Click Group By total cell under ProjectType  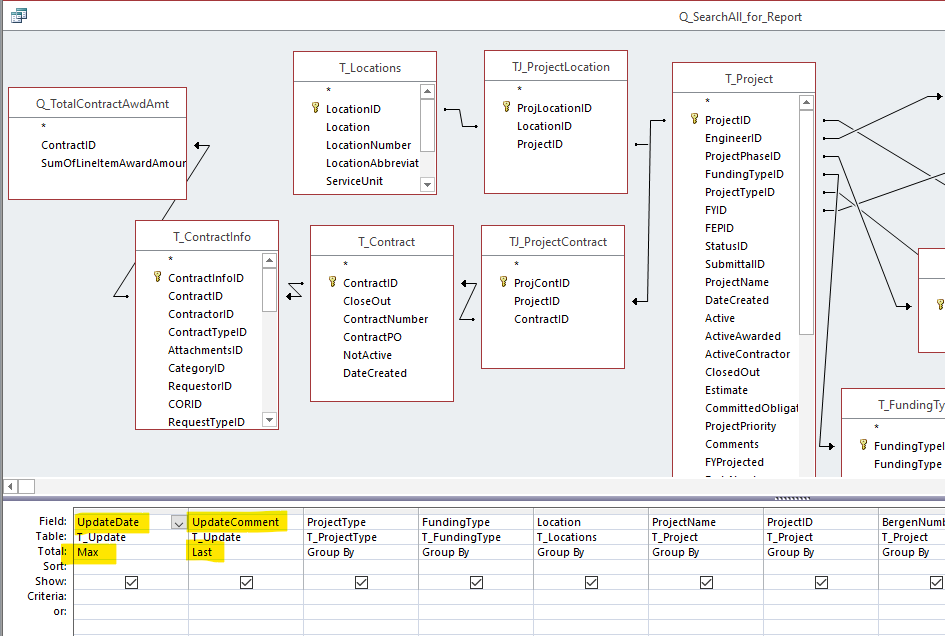(361, 552)
